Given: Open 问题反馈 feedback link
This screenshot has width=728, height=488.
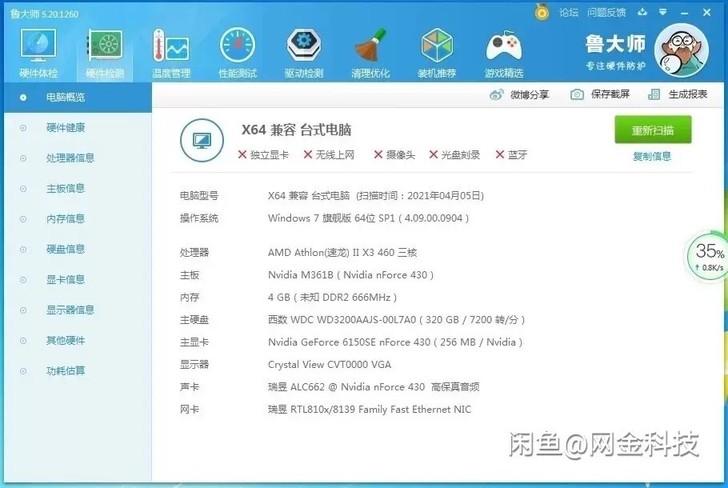Looking at the screenshot, I should pyautogui.click(x=606, y=13).
